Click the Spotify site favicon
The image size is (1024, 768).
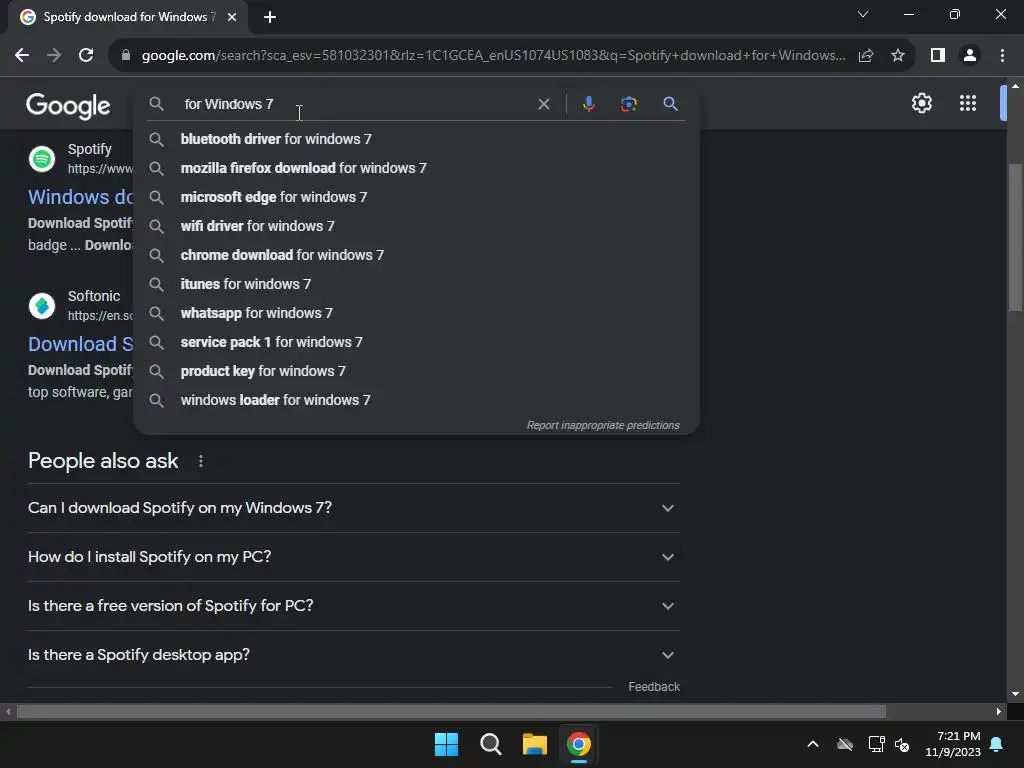click(x=42, y=159)
